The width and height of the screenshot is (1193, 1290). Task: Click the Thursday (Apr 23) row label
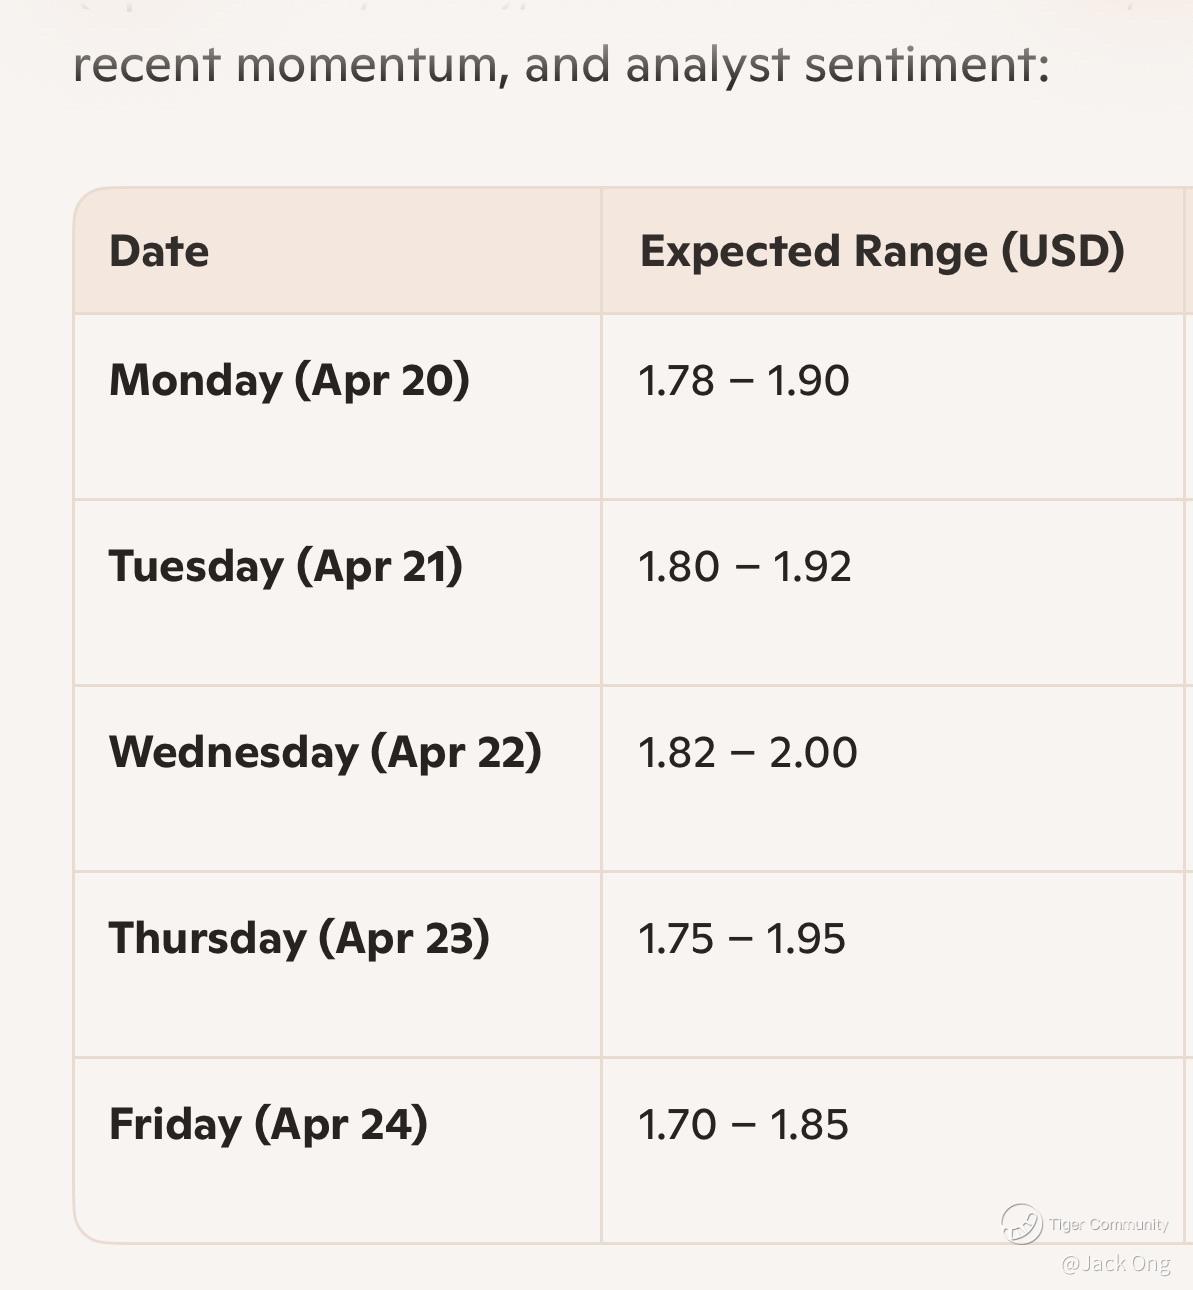[x=299, y=939]
